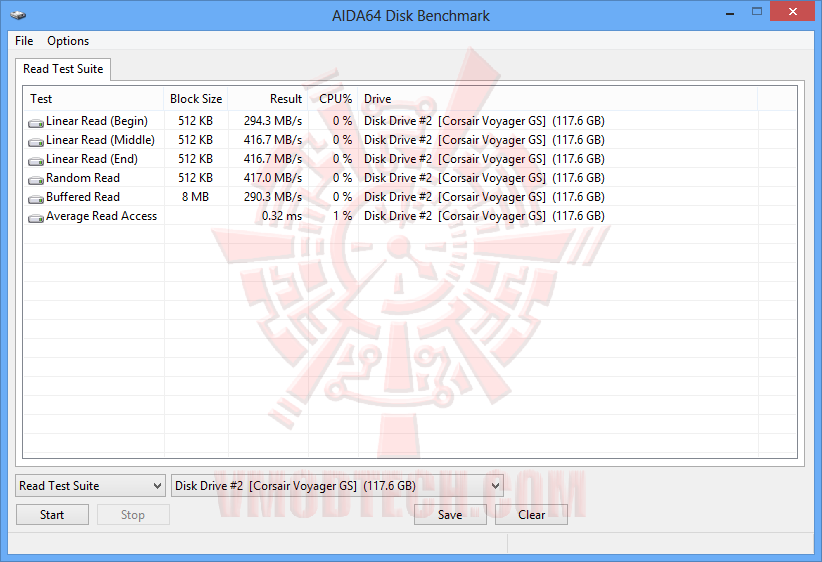Sort by the Result column header
Screen dimensions: 822x562
tap(268, 99)
